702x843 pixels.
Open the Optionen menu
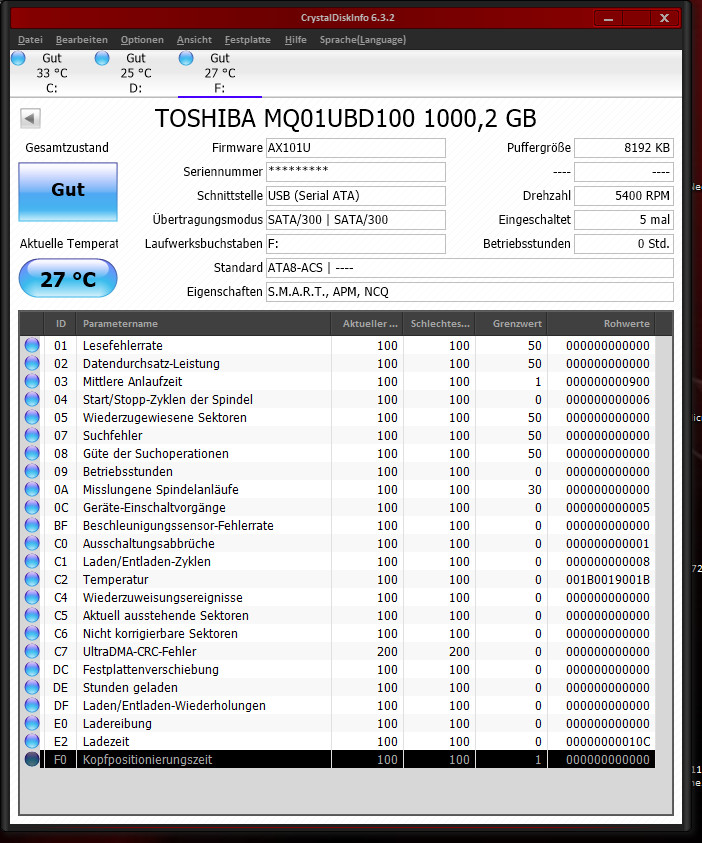[142, 40]
